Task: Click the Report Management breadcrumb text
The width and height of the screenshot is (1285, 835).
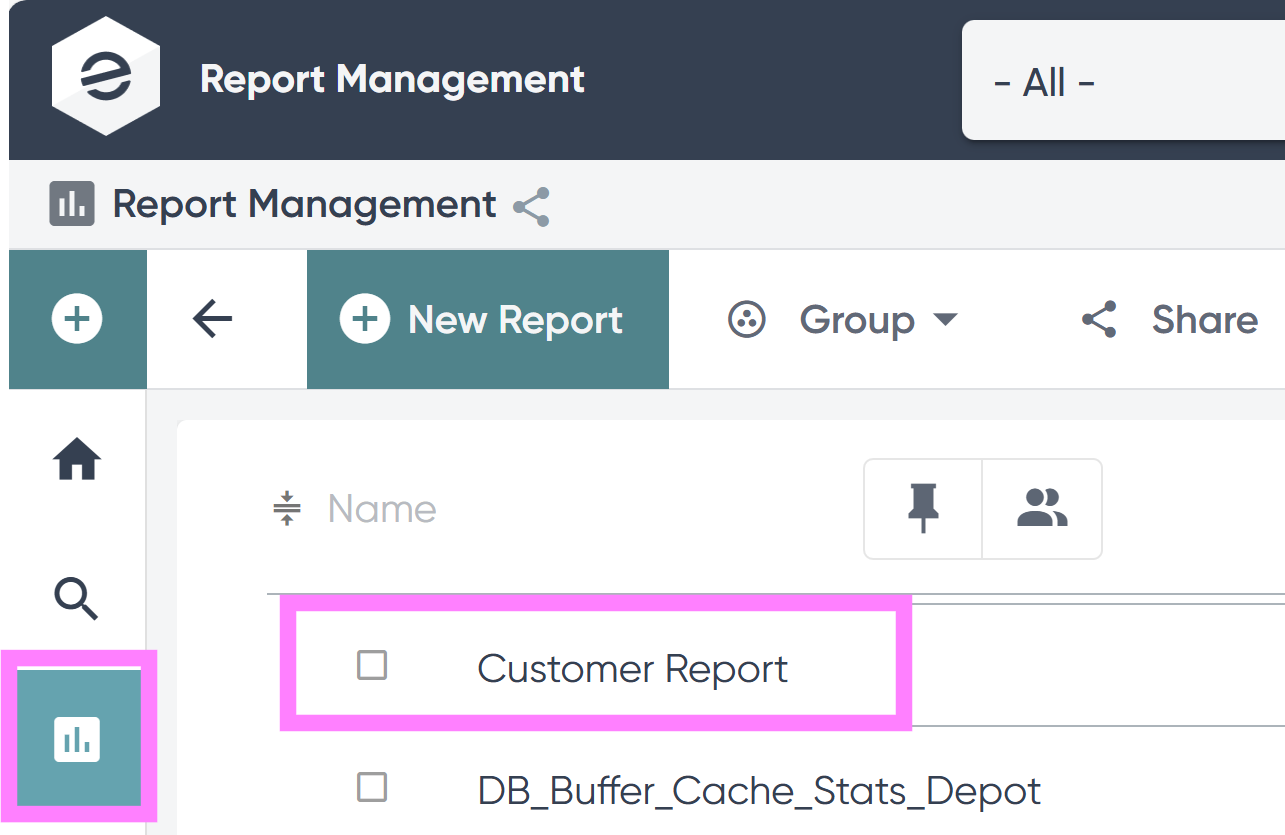Action: 304,204
